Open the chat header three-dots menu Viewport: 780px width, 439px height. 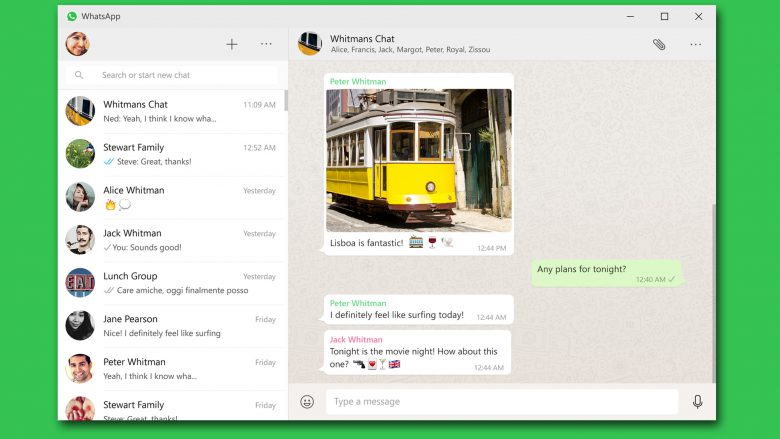(695, 44)
